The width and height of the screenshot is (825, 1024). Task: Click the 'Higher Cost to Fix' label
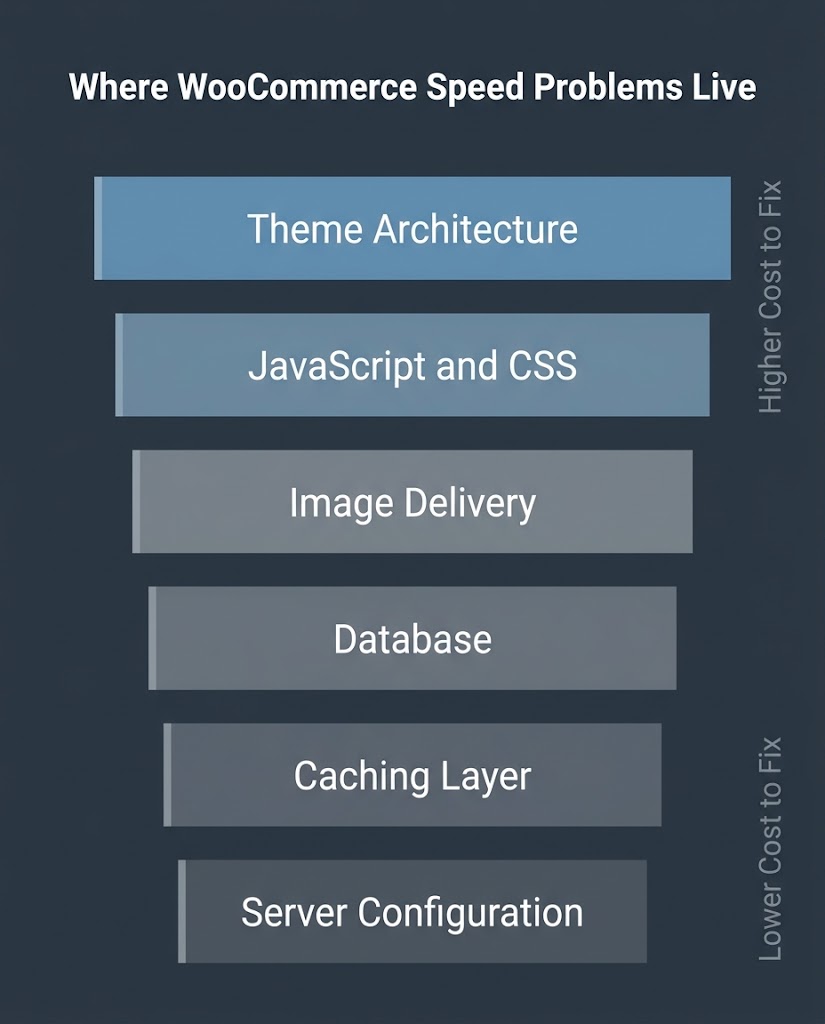[770, 296]
